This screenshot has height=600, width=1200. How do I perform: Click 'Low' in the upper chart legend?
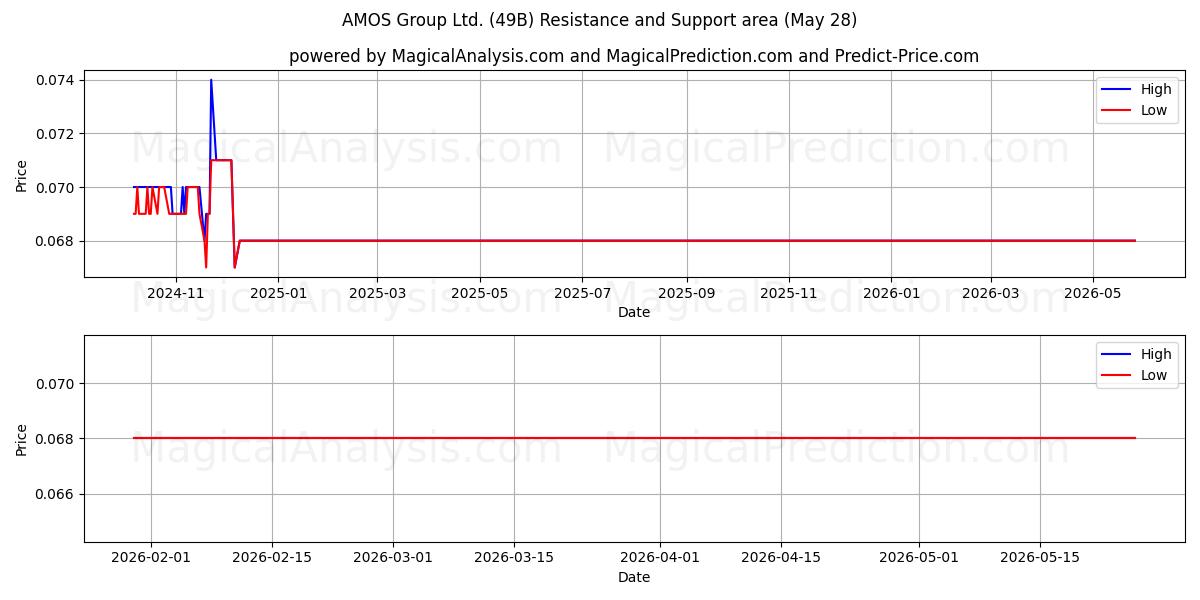[1154, 110]
